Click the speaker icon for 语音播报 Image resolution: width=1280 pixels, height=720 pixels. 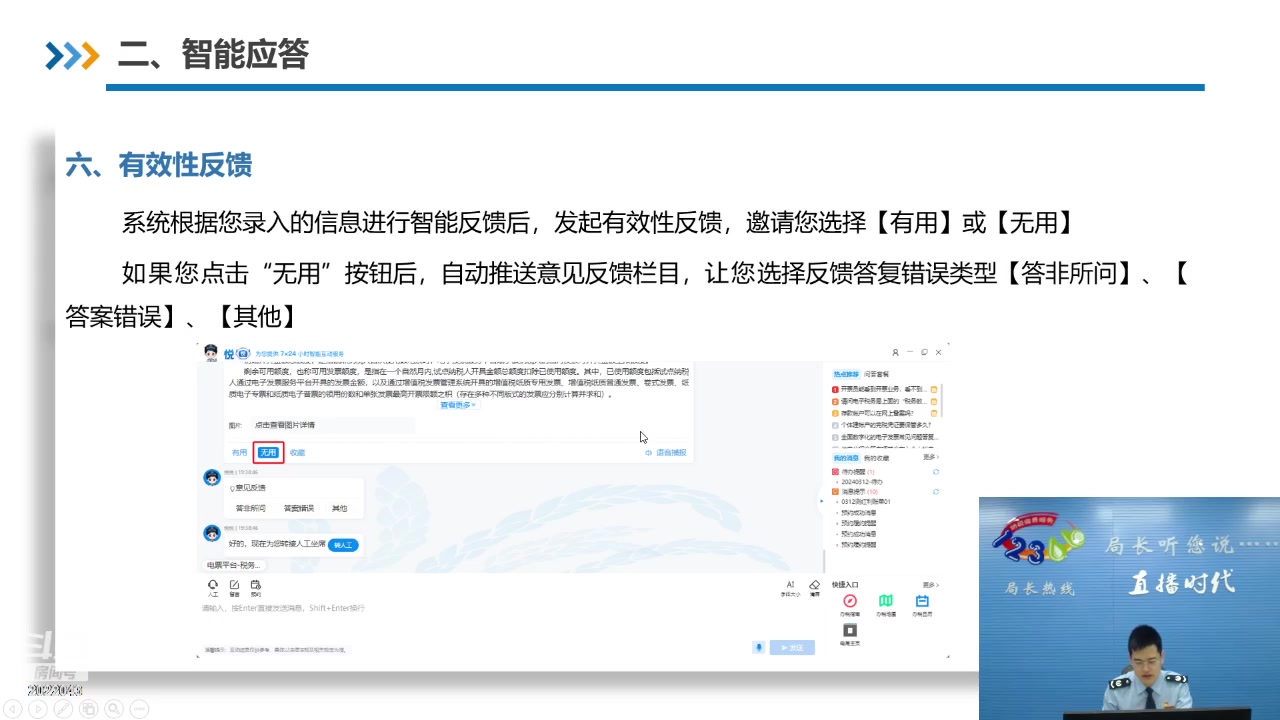pyautogui.click(x=648, y=453)
